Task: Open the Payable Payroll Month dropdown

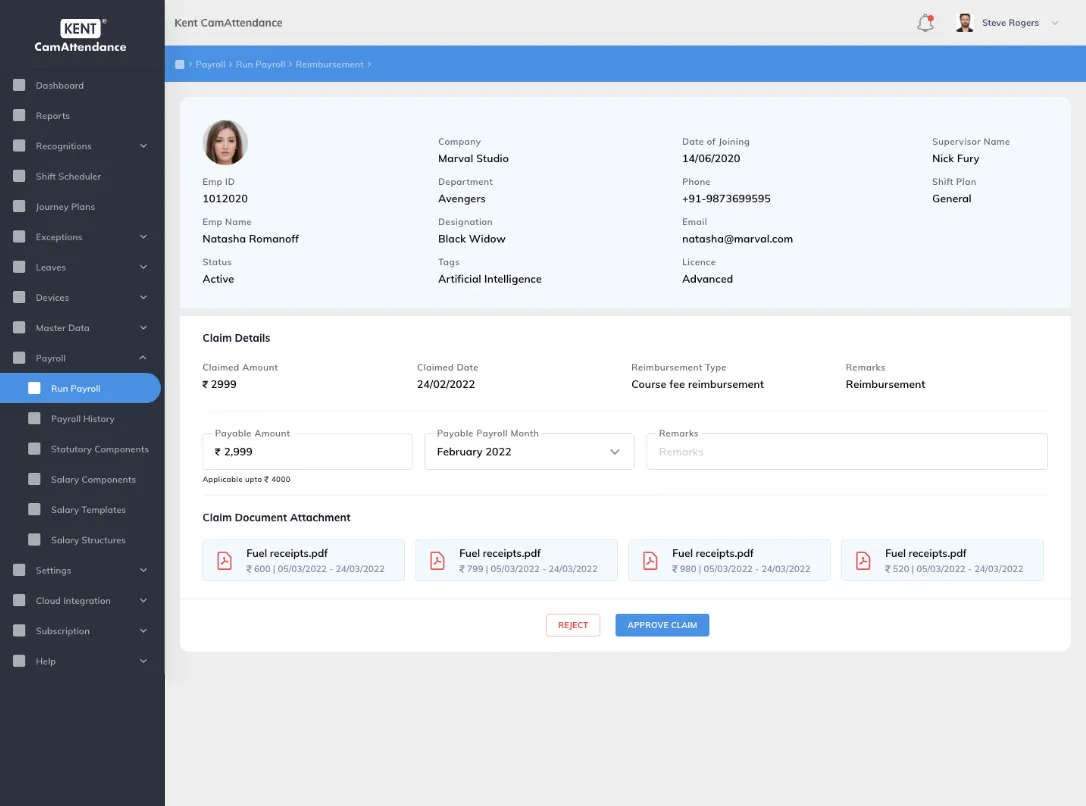Action: point(529,451)
